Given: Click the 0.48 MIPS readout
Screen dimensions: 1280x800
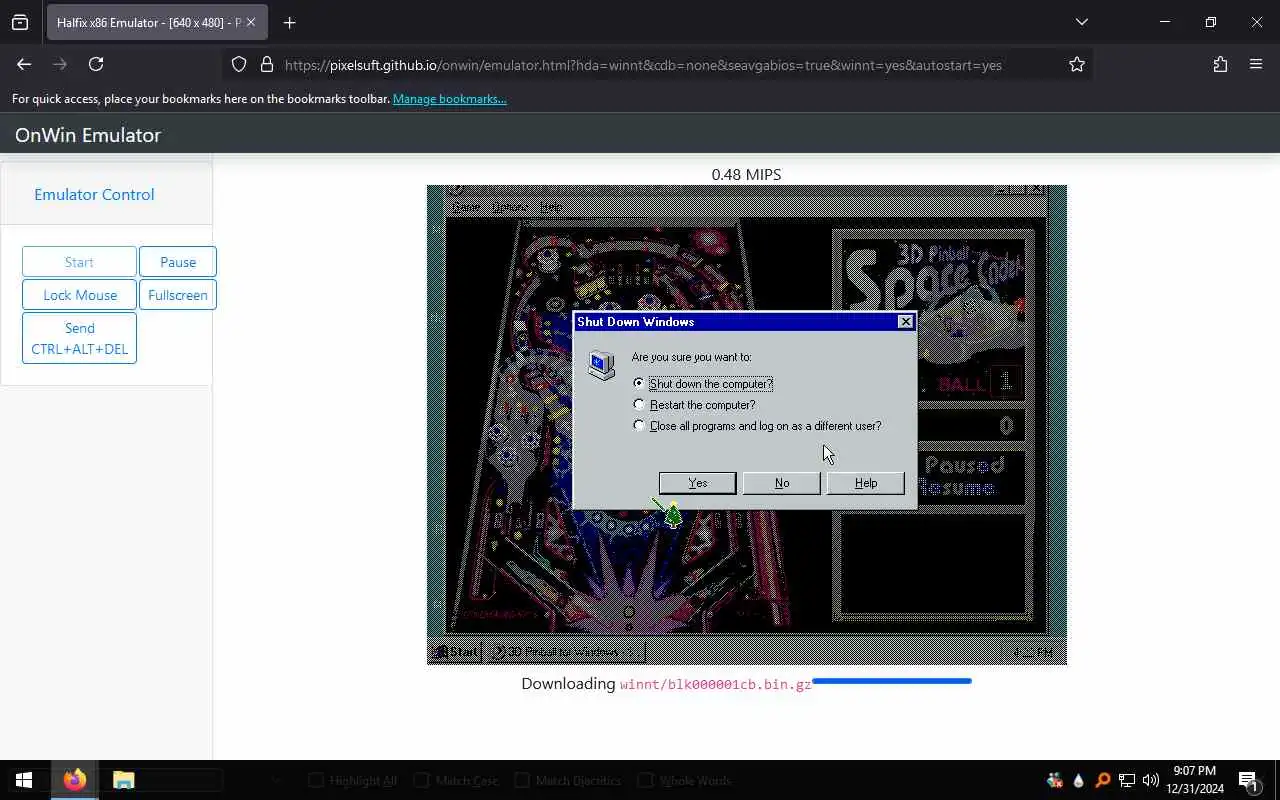Looking at the screenshot, I should 746,174.
